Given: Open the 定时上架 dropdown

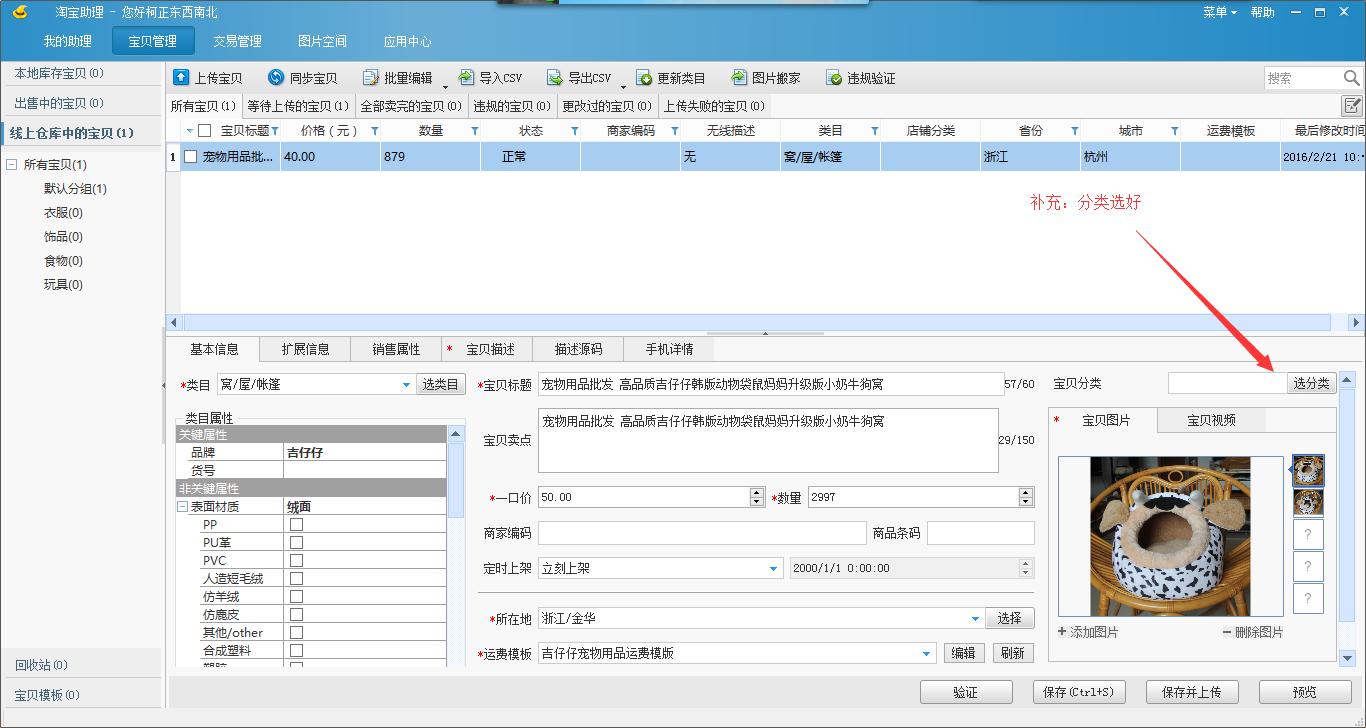Looking at the screenshot, I should tap(773, 568).
